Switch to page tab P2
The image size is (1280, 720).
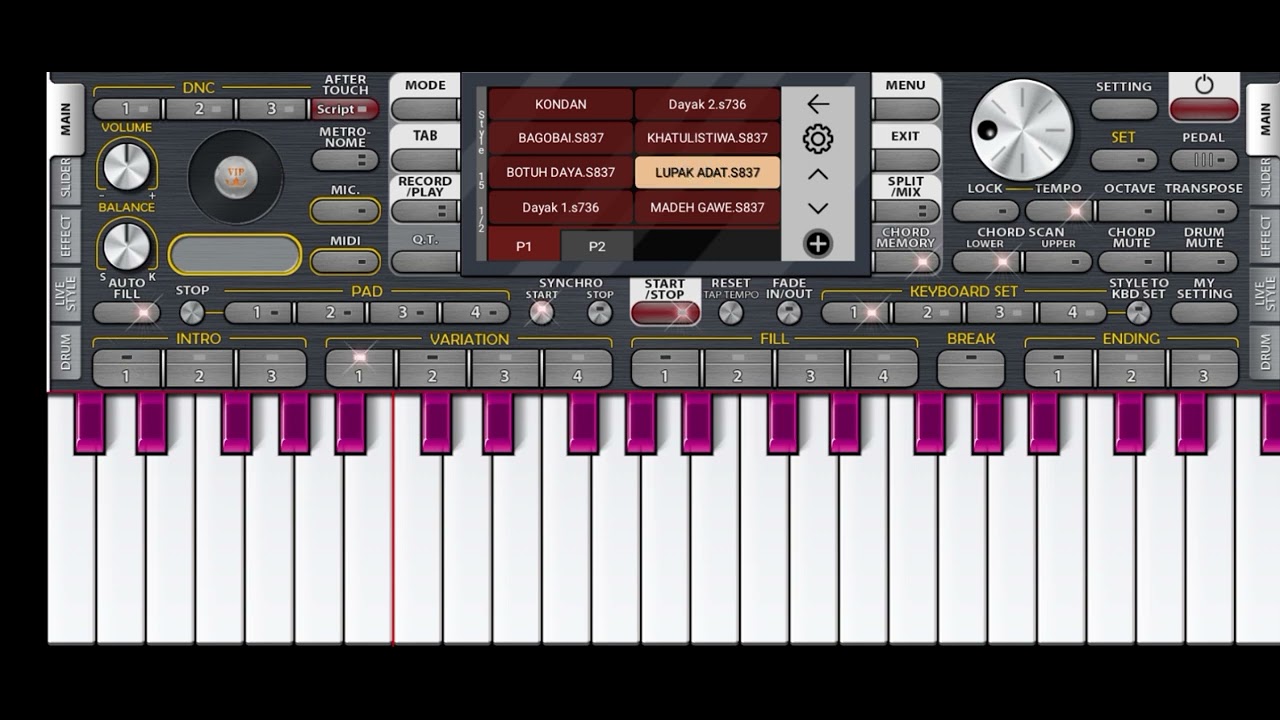[x=597, y=246]
